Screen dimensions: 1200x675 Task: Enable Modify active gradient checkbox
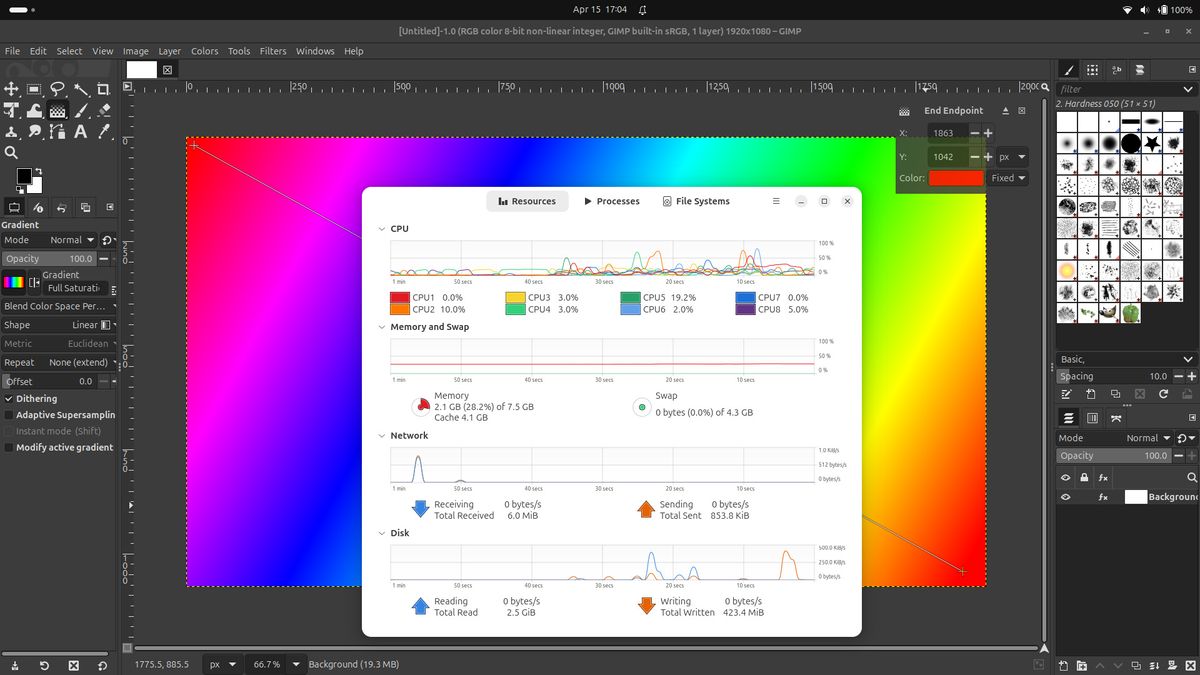[9, 447]
